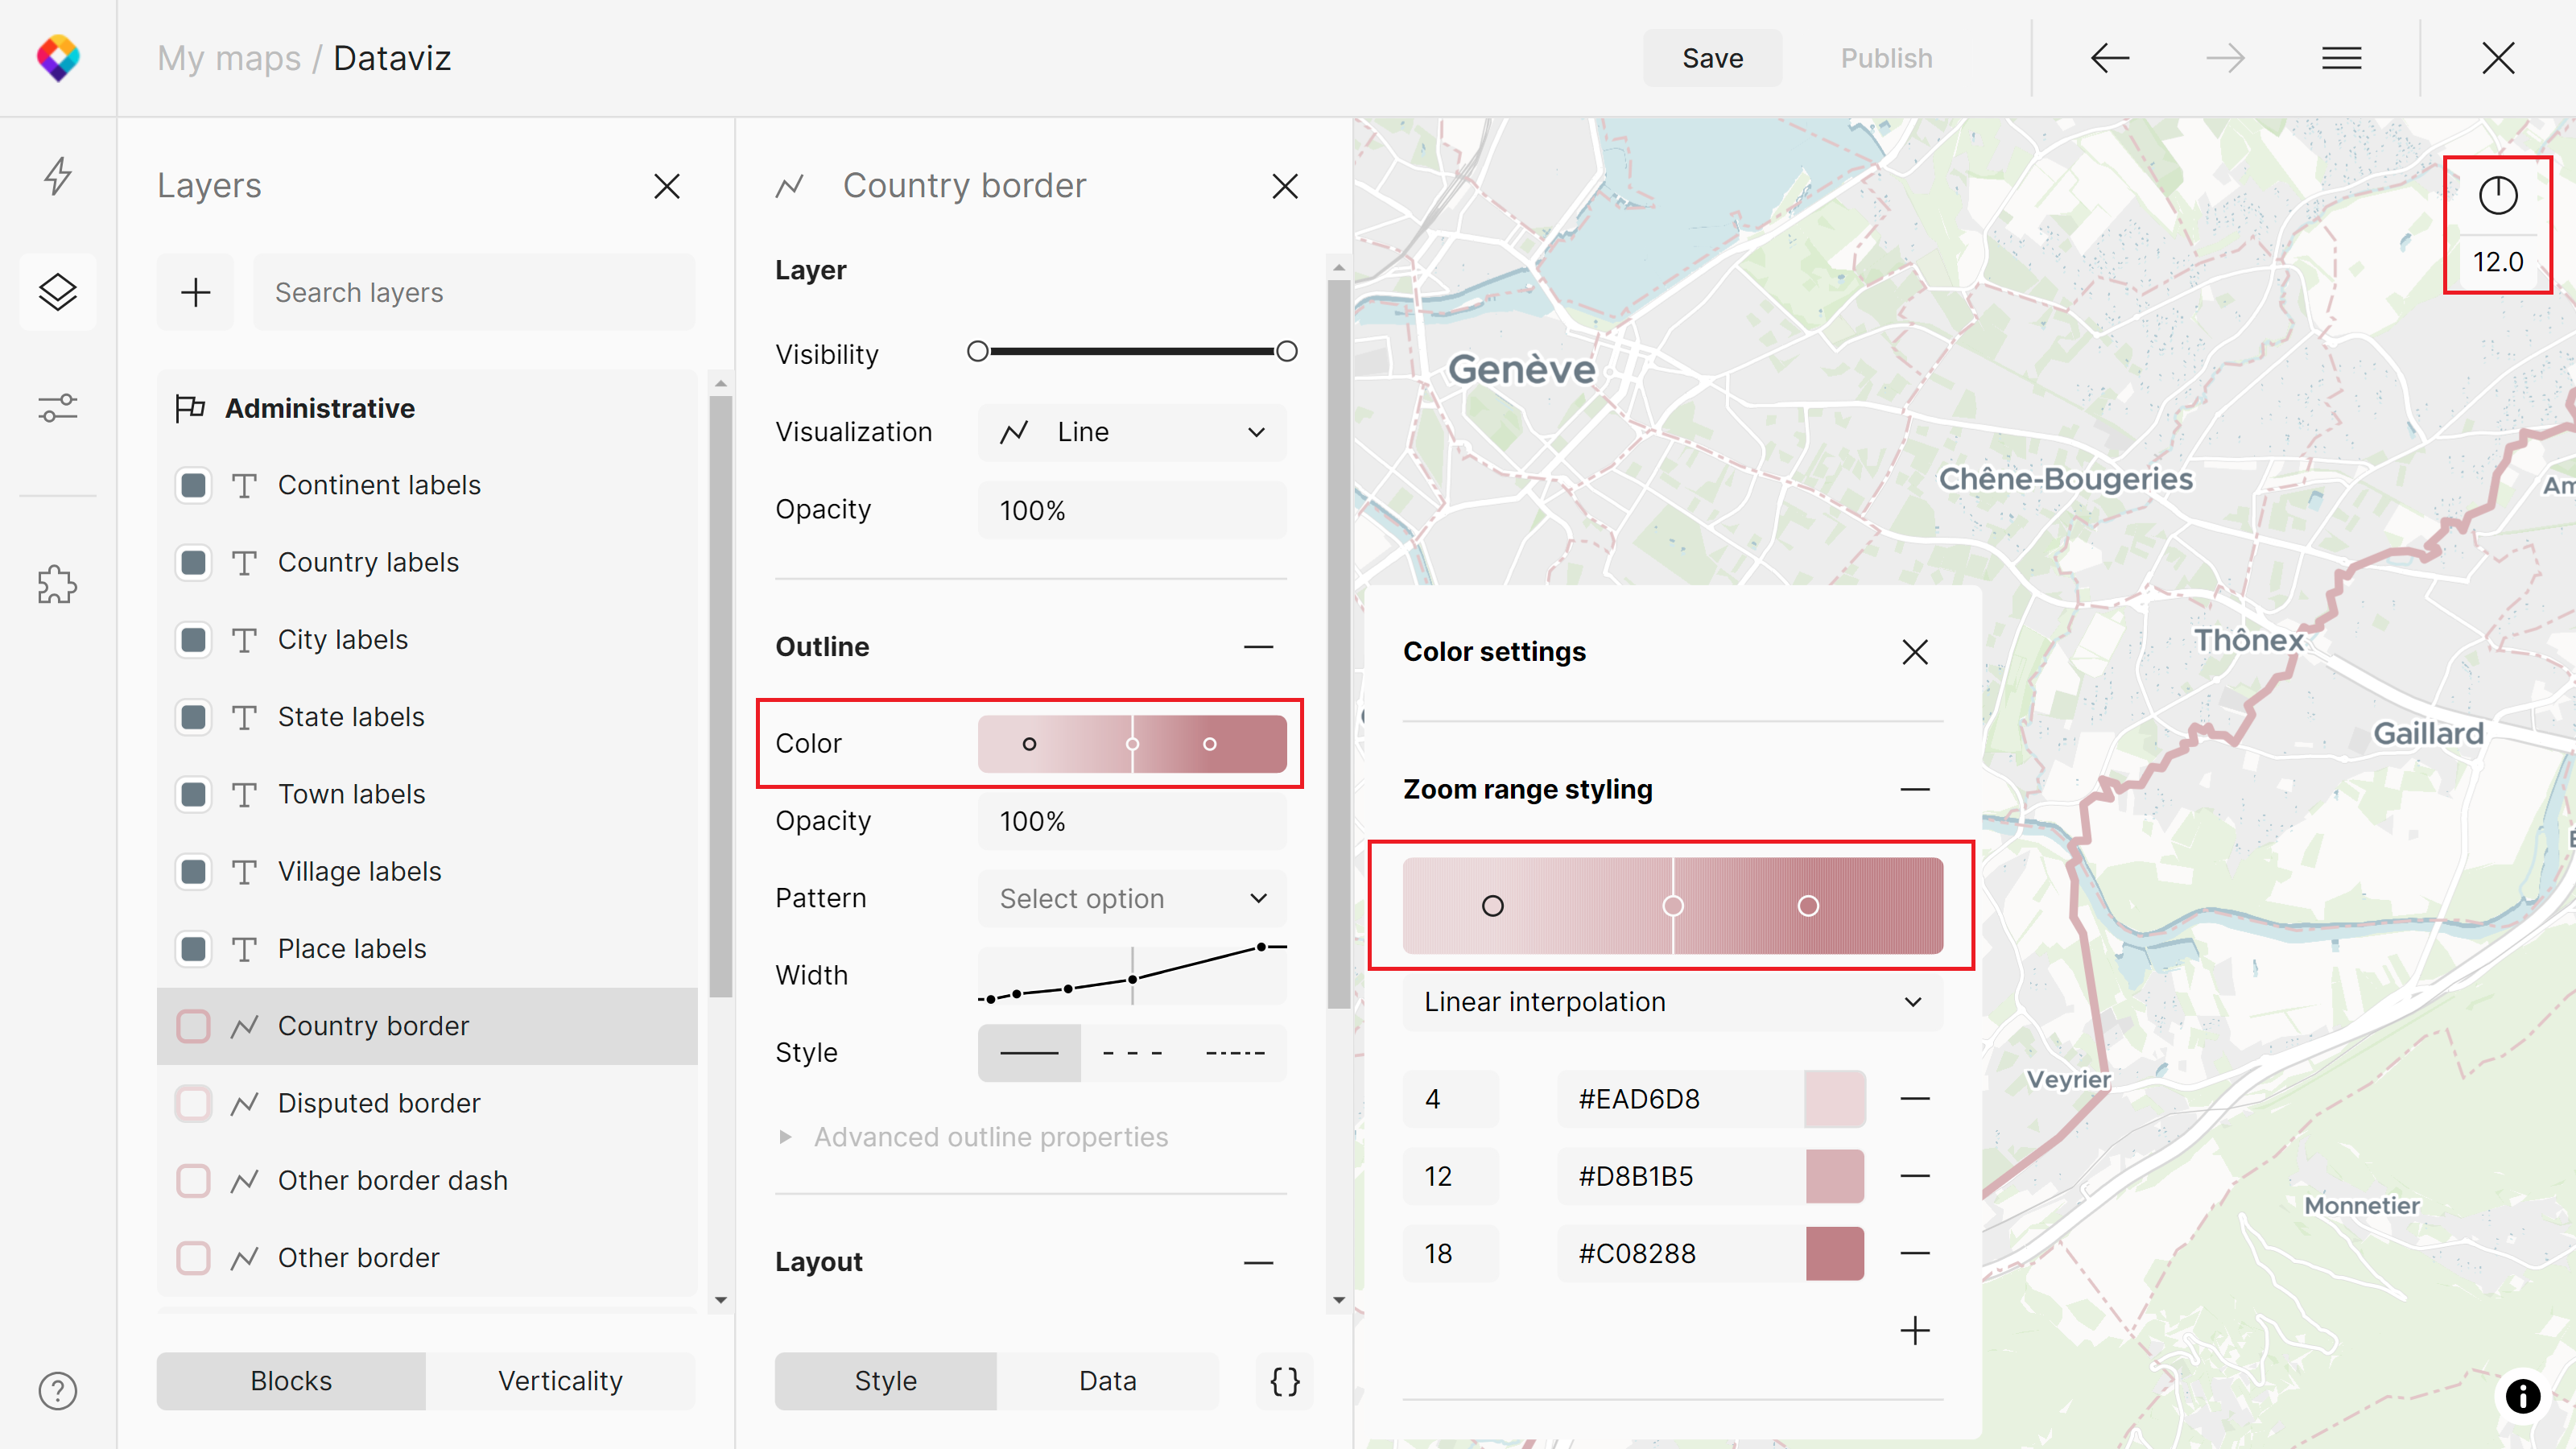The height and width of the screenshot is (1449, 2576).
Task: Click the add layer plus button
Action: click(196, 292)
